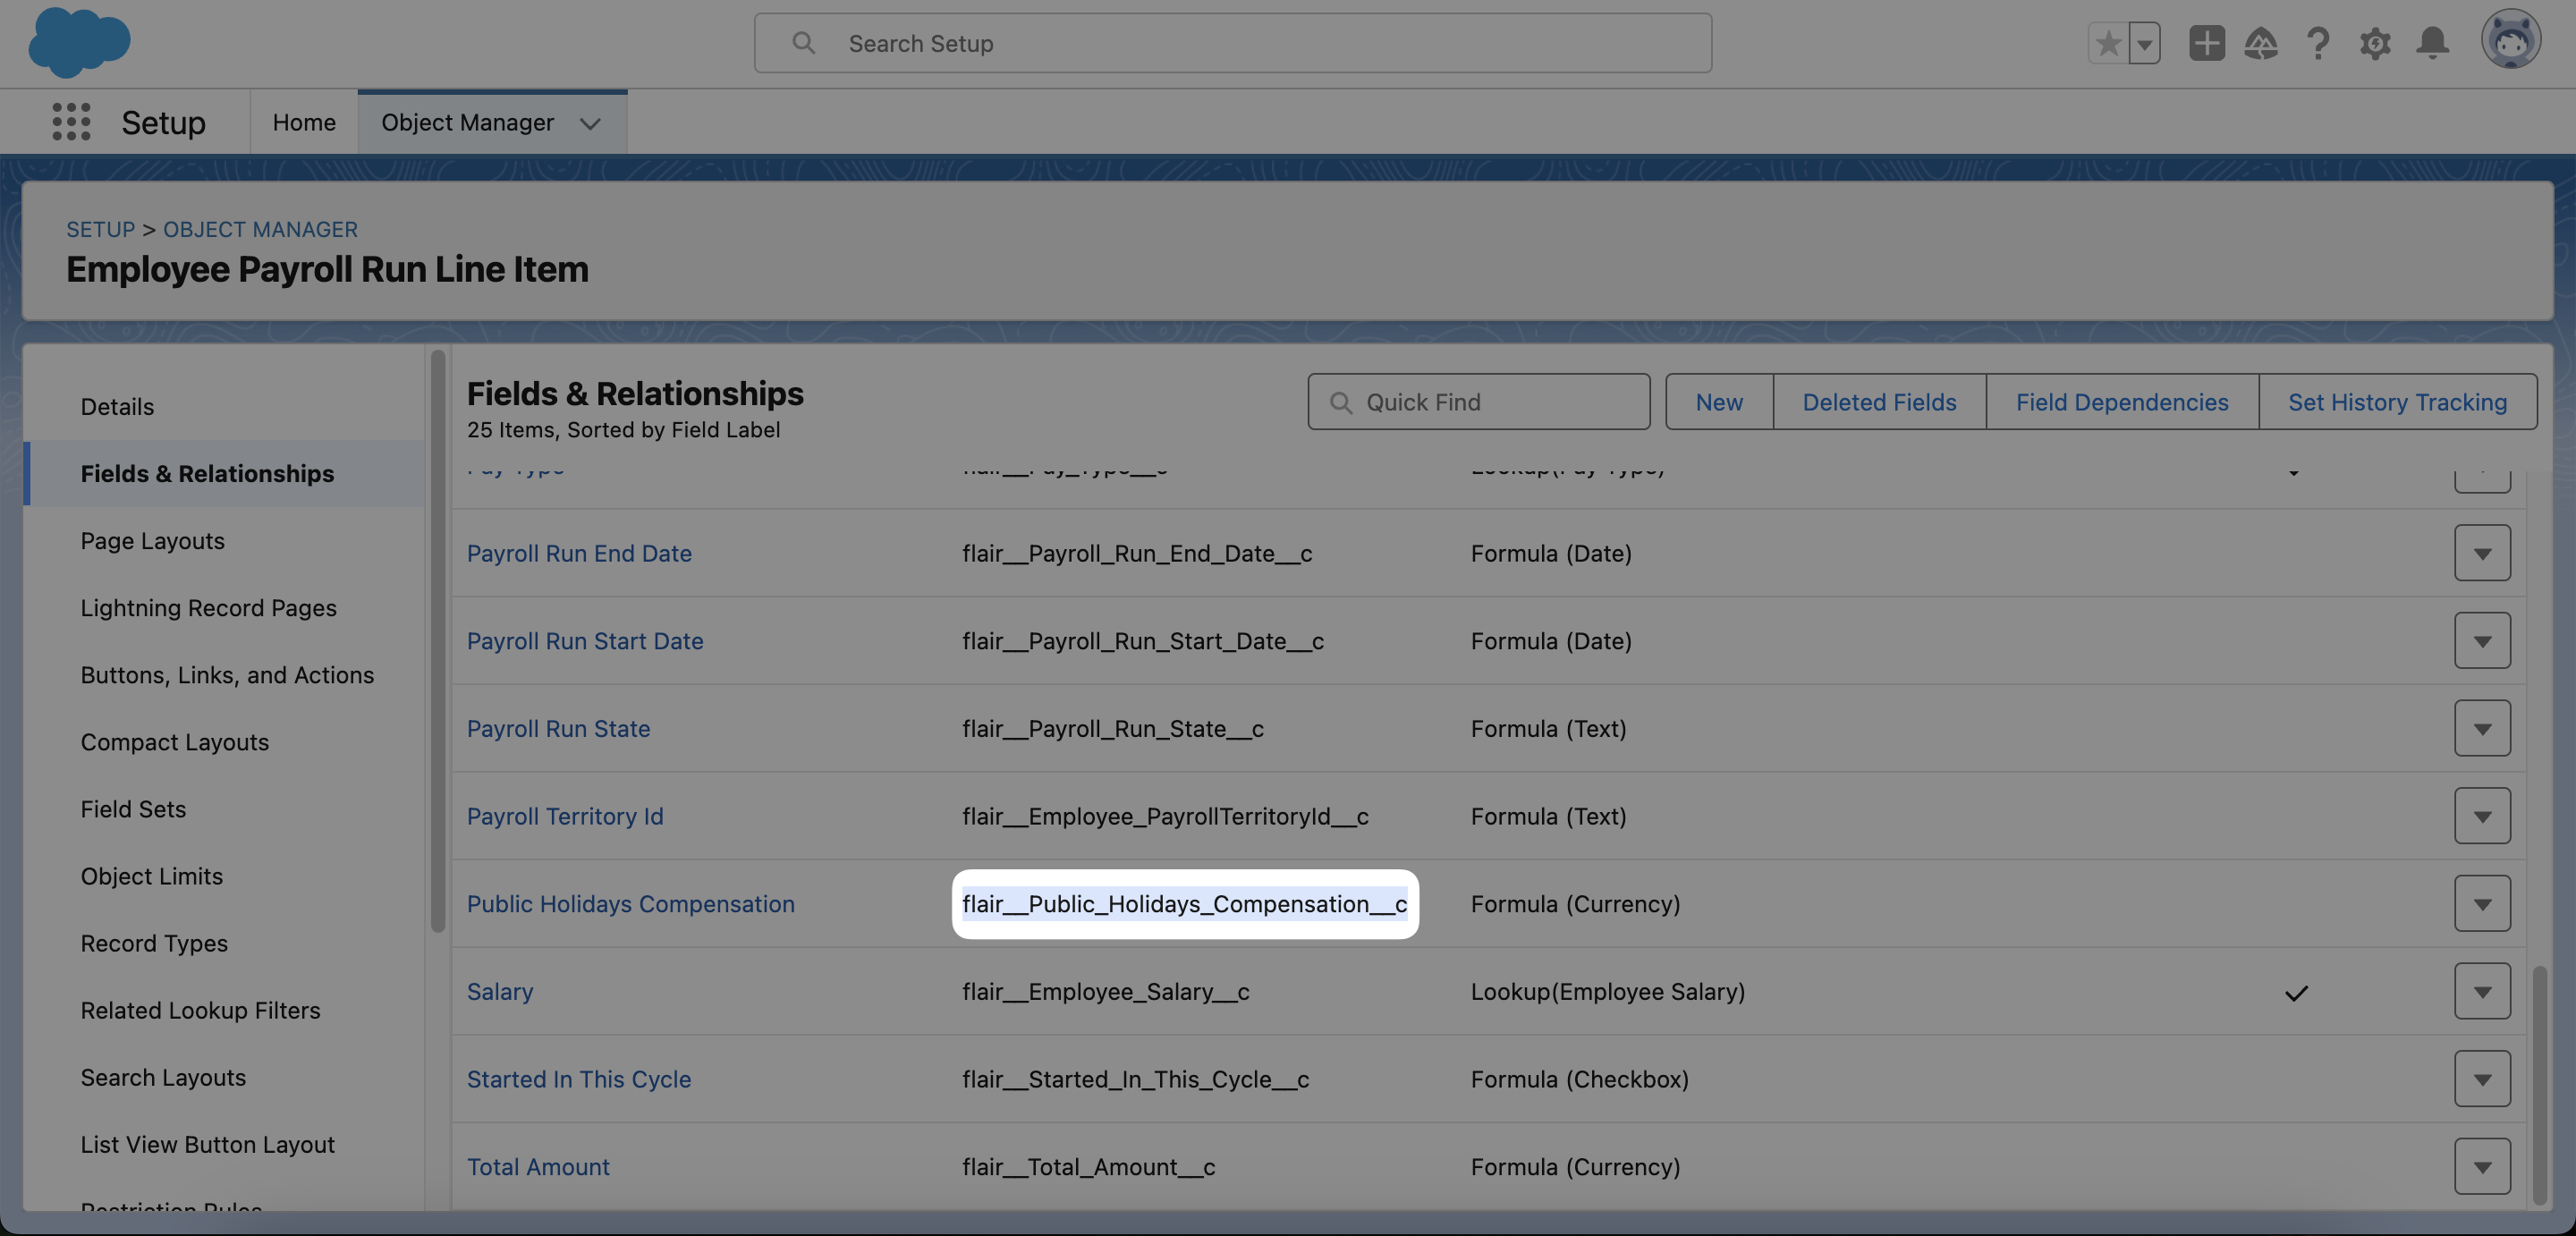View notifications bell
The image size is (2576, 1236).
click(2432, 43)
